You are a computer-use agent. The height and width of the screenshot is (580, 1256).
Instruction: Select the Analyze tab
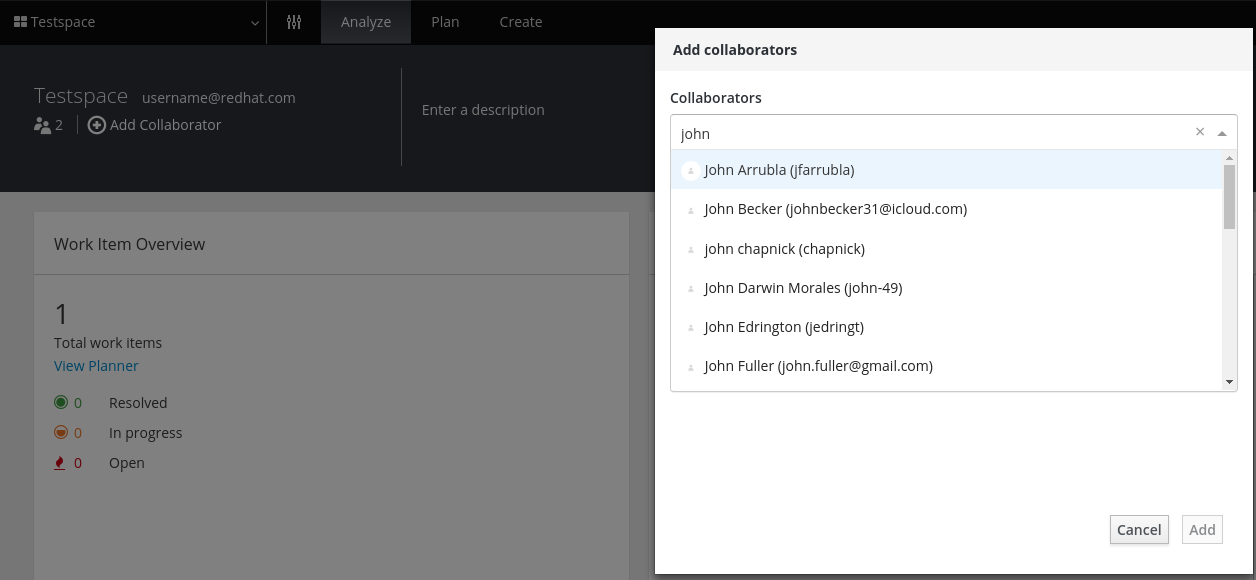click(365, 21)
